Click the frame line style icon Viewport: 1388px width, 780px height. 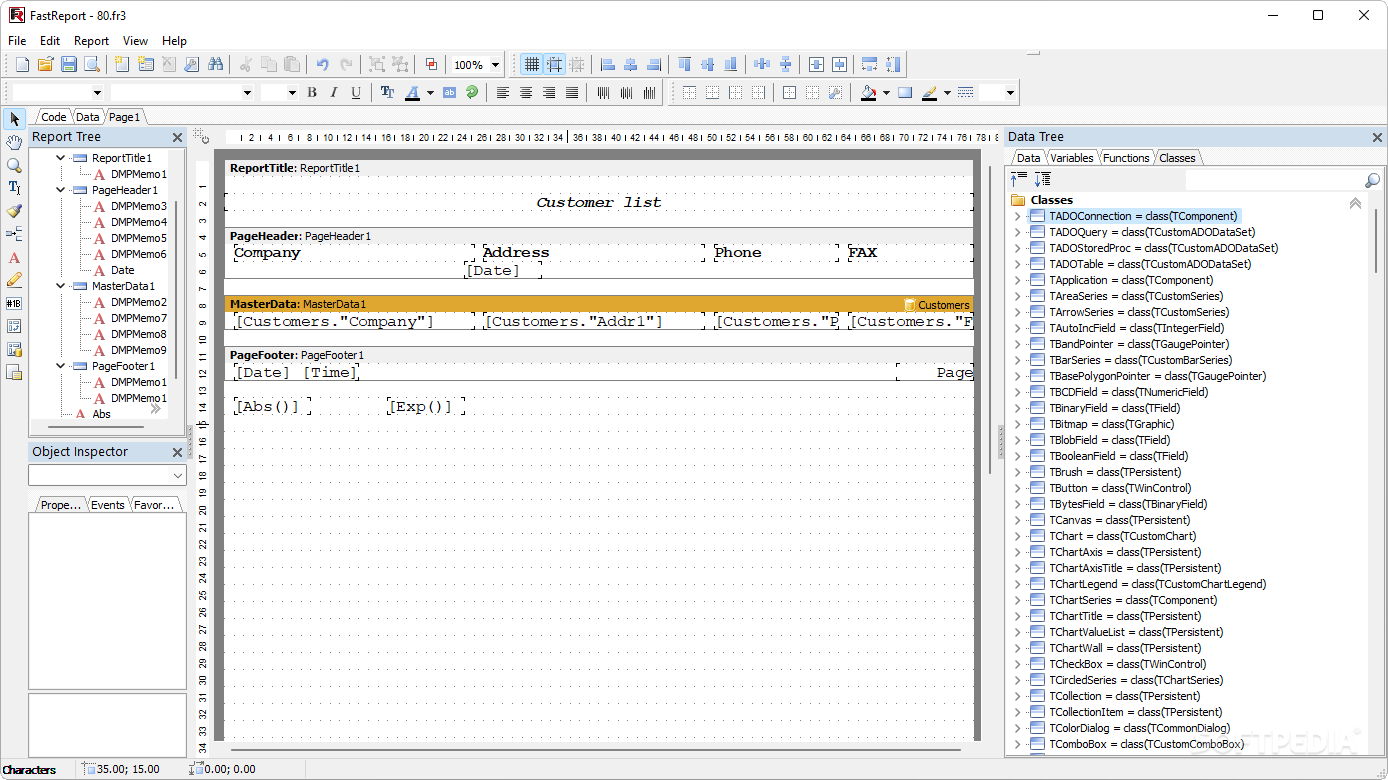[965, 92]
